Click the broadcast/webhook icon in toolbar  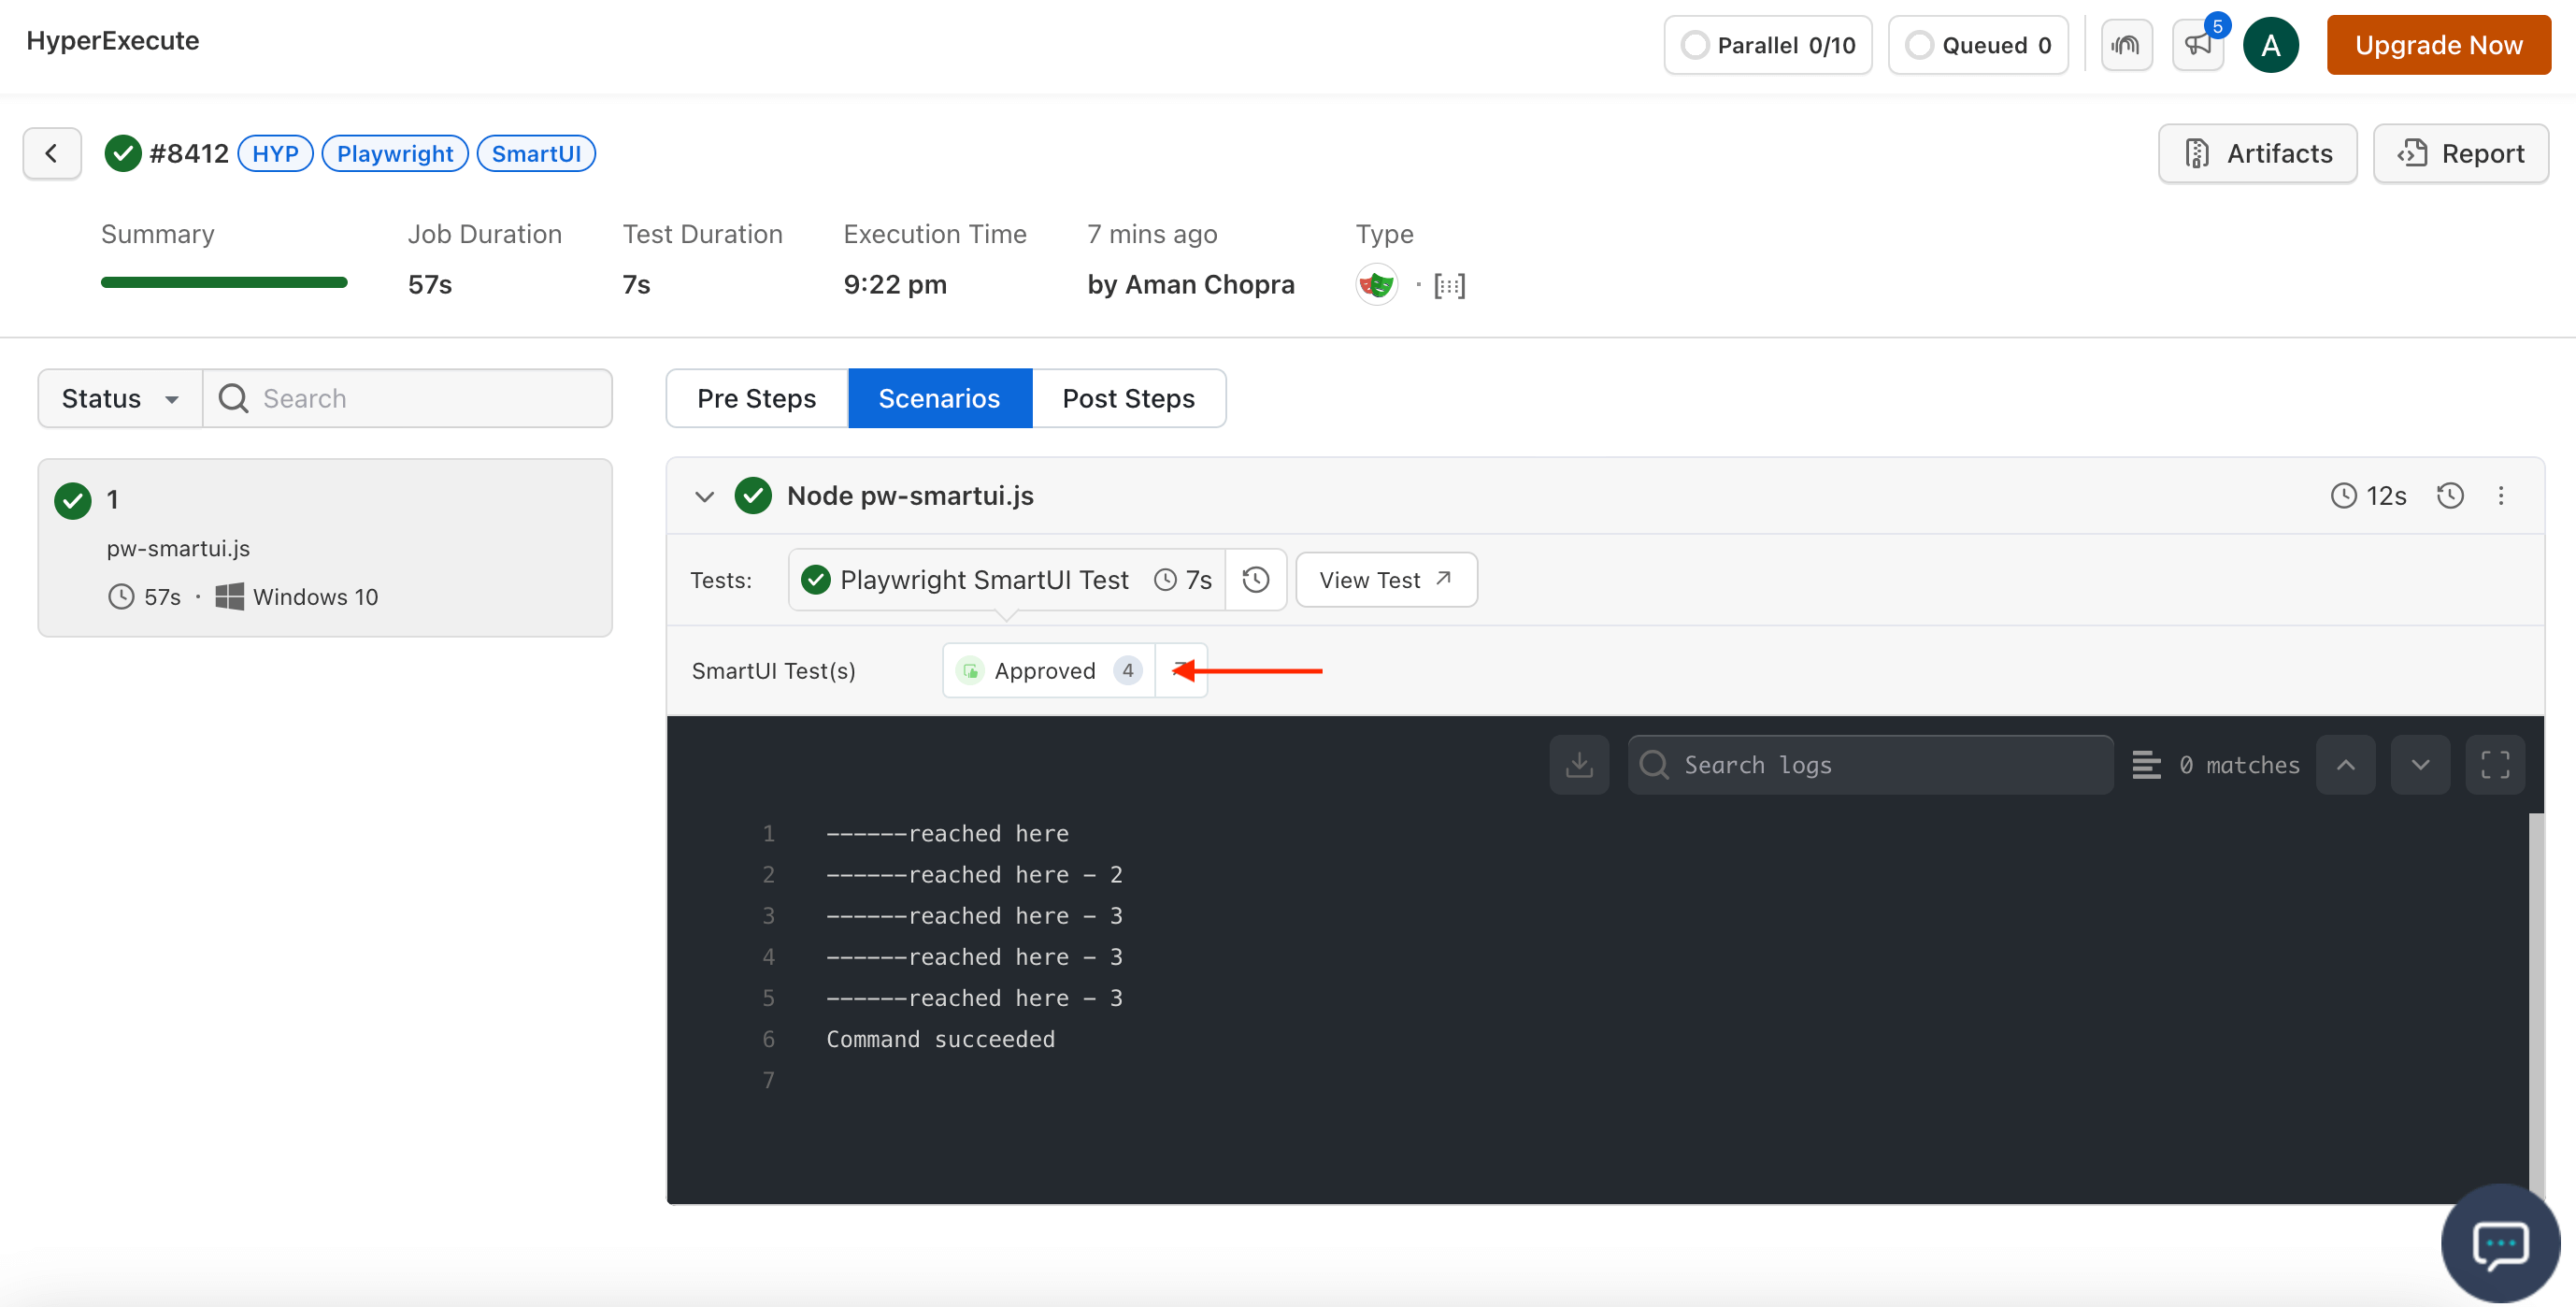(x=2127, y=45)
